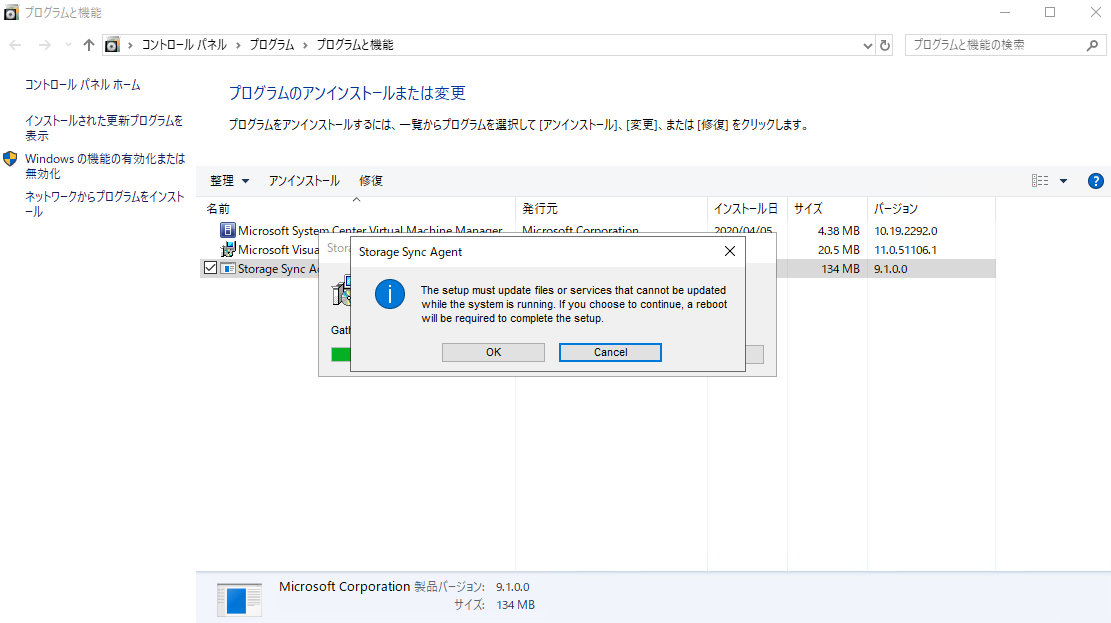Click the setup installer icon behind the dialog
1111x623 pixels.
coord(342,291)
